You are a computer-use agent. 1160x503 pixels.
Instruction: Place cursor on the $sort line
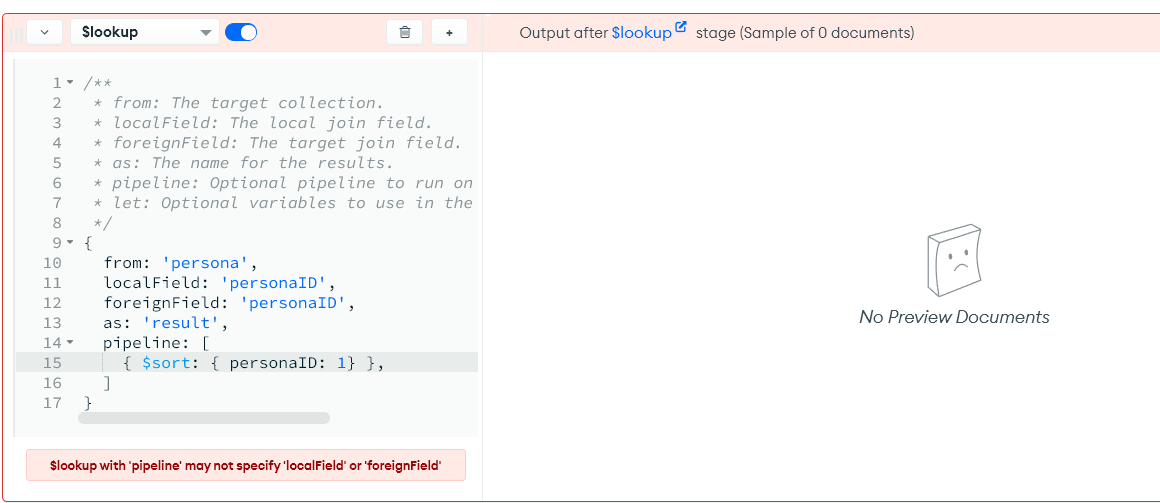(247, 362)
